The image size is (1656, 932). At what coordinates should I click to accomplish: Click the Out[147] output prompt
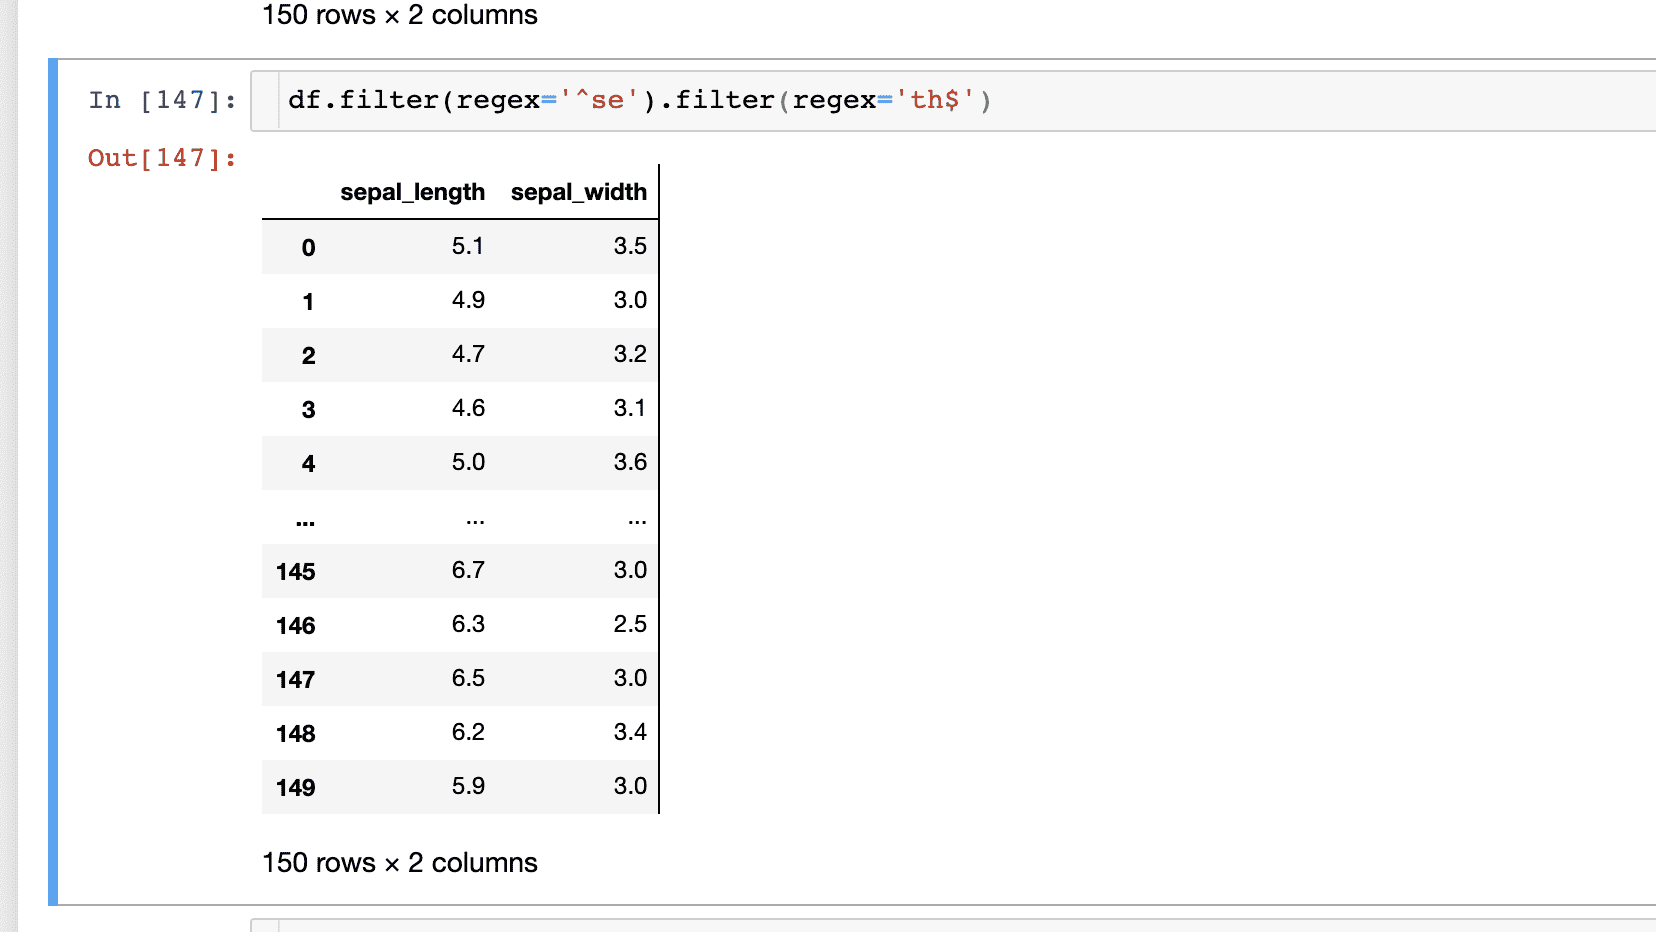tap(162, 158)
